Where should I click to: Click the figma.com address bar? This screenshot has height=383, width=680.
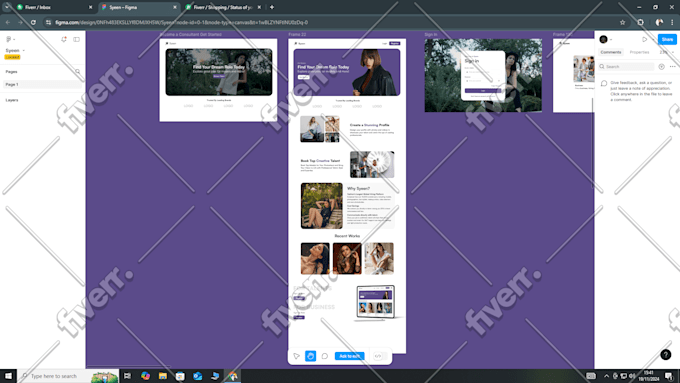334,23
